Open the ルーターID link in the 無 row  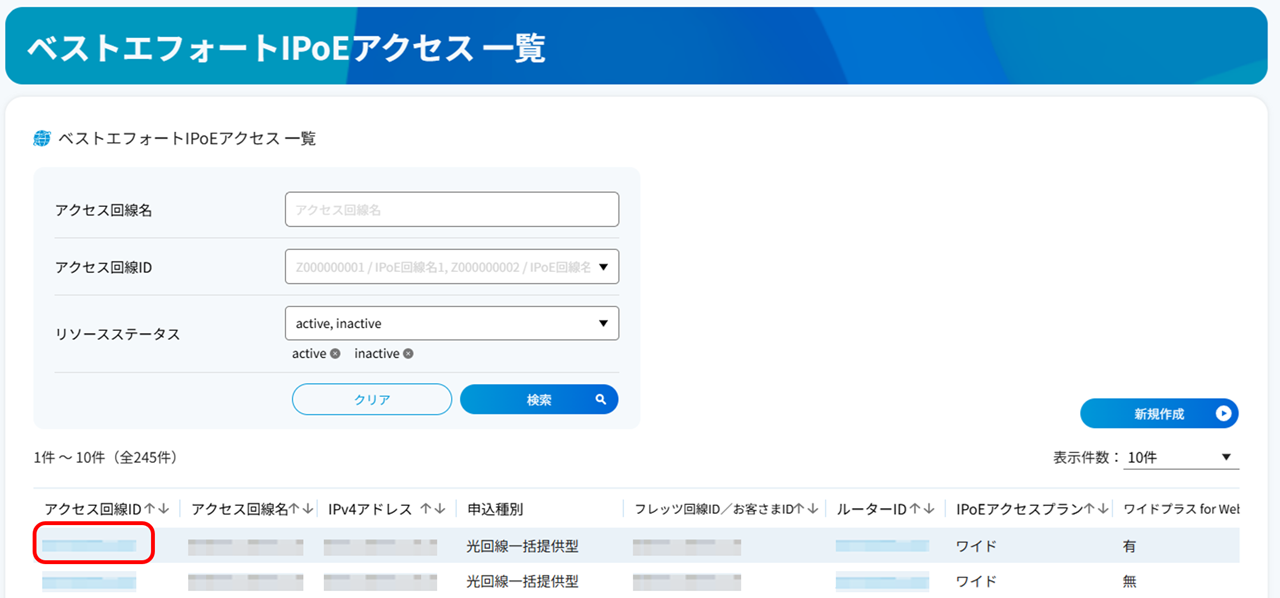(x=883, y=581)
